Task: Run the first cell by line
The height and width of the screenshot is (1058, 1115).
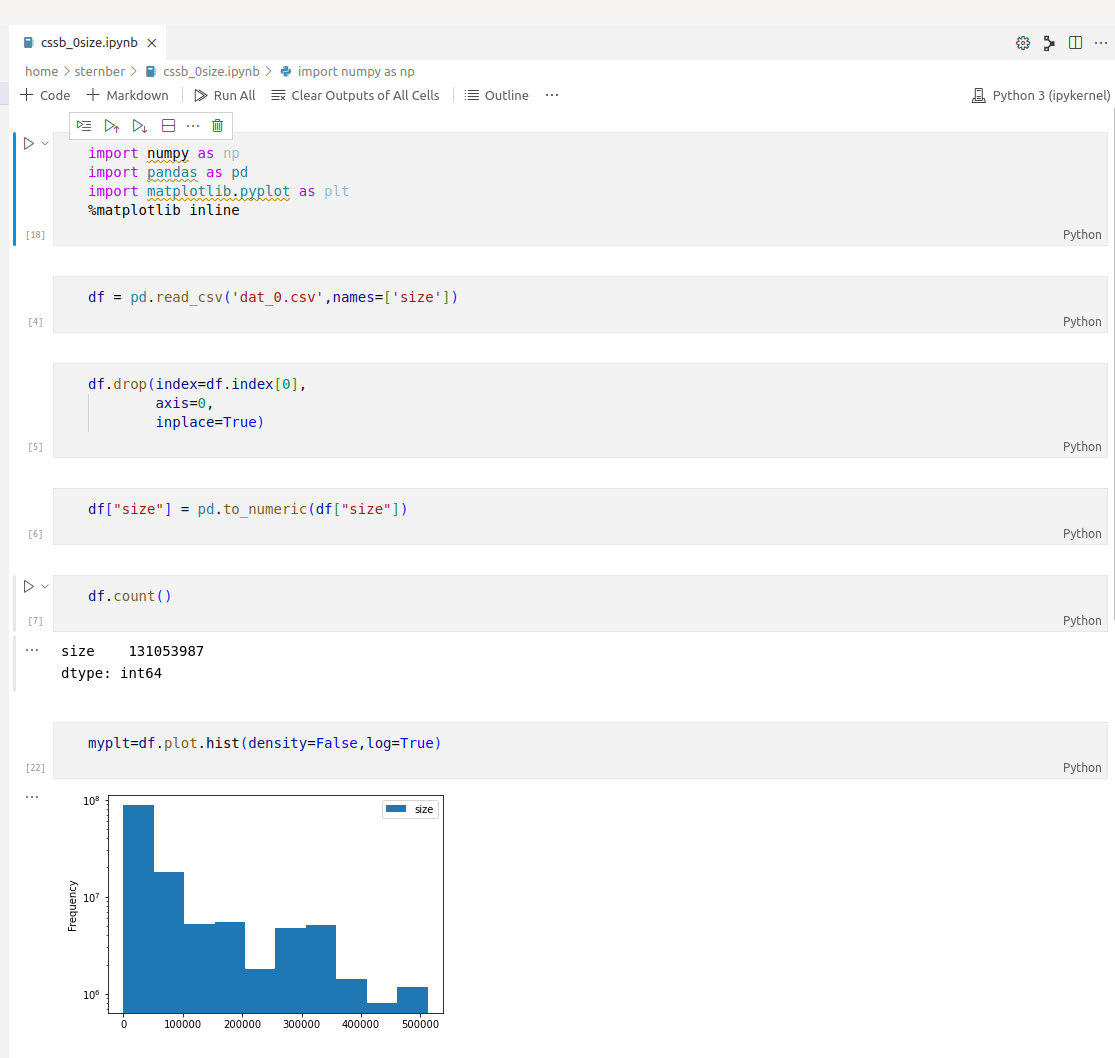Action: coord(84,126)
